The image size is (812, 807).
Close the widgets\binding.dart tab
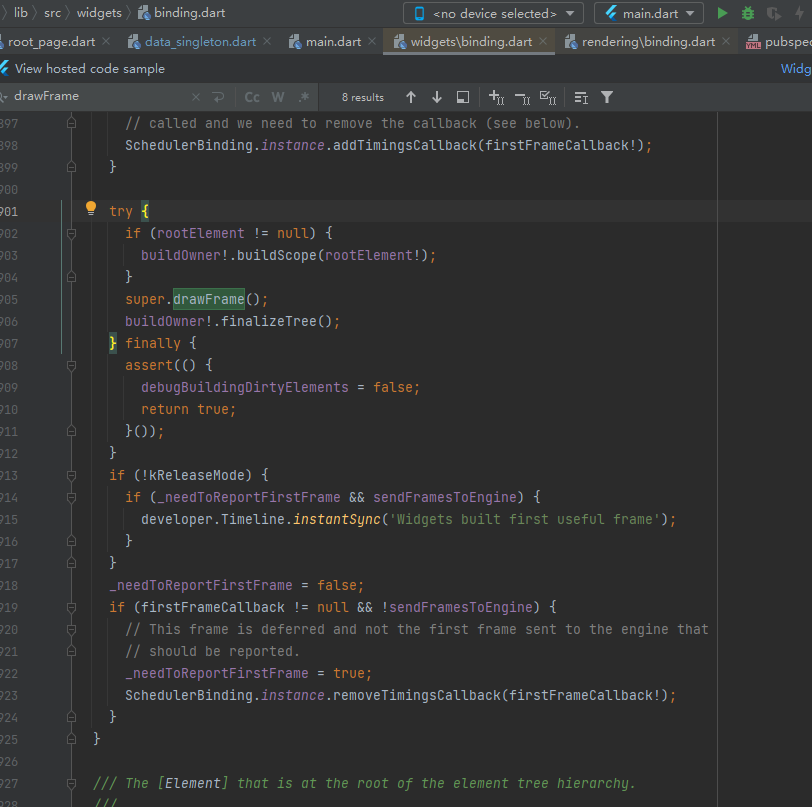tap(543, 42)
